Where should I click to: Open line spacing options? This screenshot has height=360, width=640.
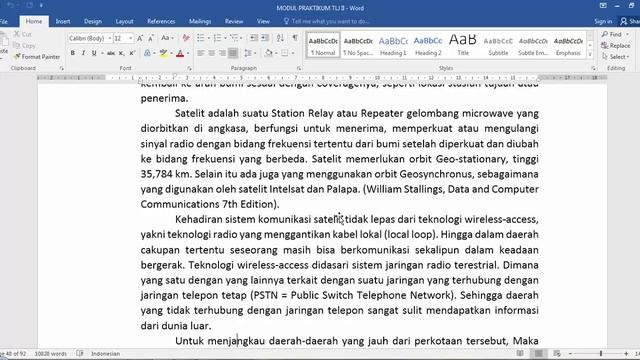click(248, 53)
